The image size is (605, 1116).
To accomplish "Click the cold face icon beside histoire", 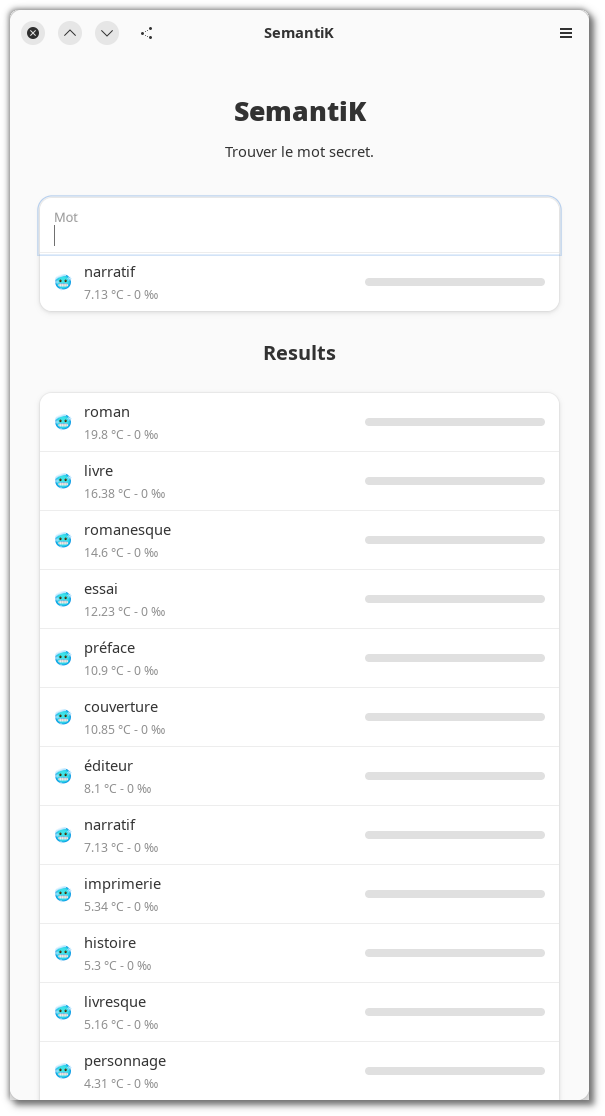I will (x=63, y=953).
